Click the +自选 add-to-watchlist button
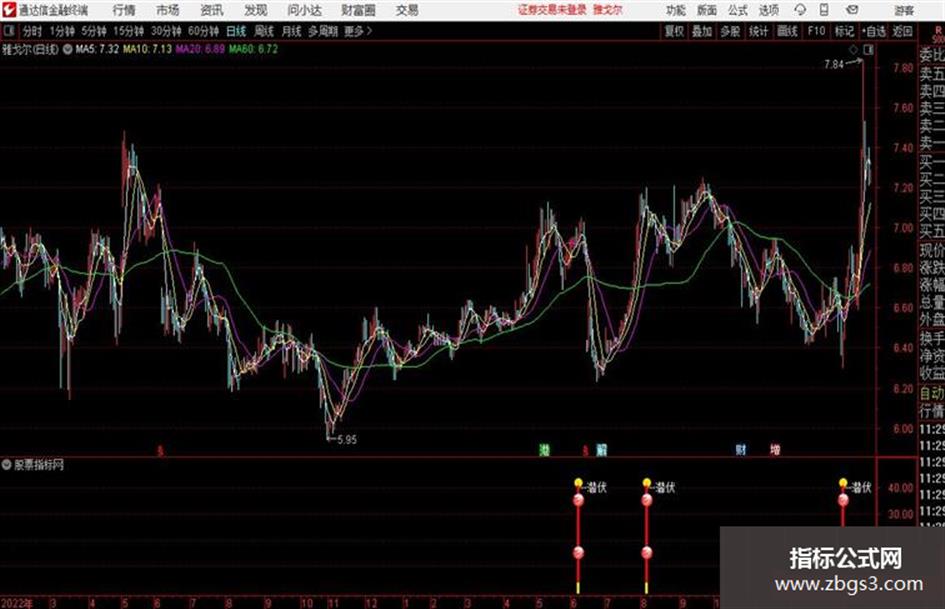945x609 pixels. click(x=873, y=31)
